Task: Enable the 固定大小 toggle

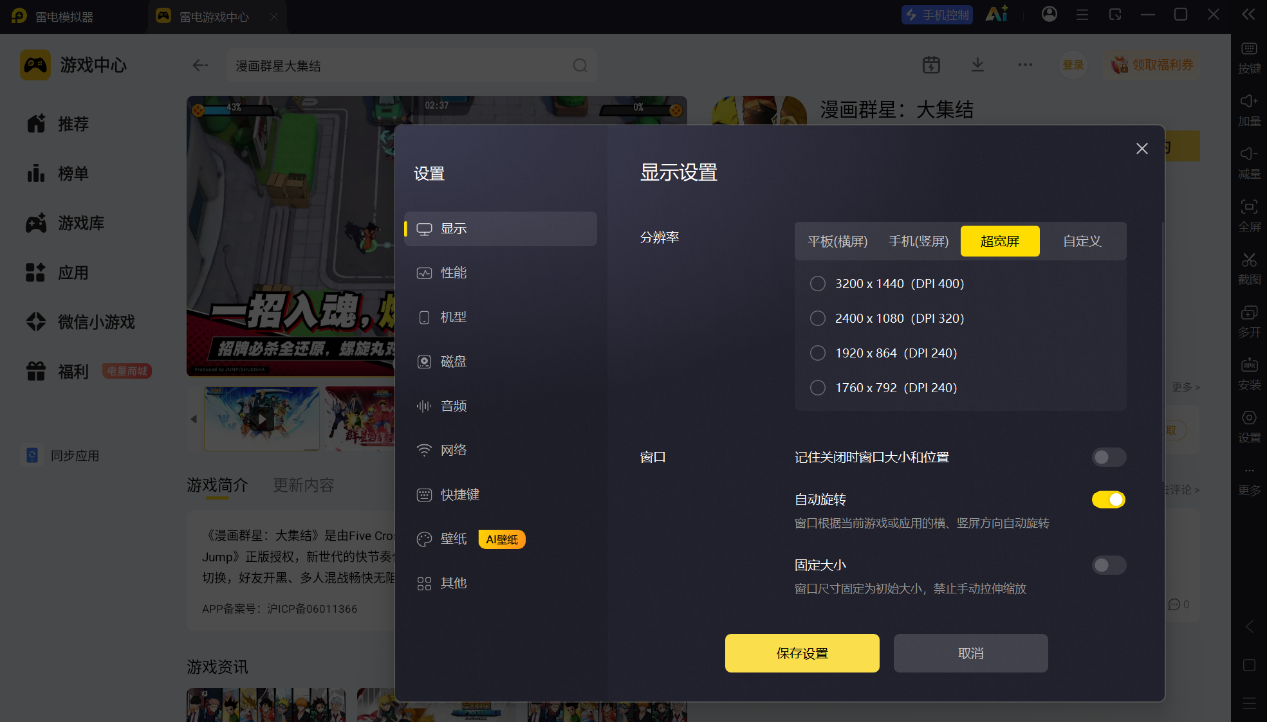Action: pyautogui.click(x=1109, y=565)
